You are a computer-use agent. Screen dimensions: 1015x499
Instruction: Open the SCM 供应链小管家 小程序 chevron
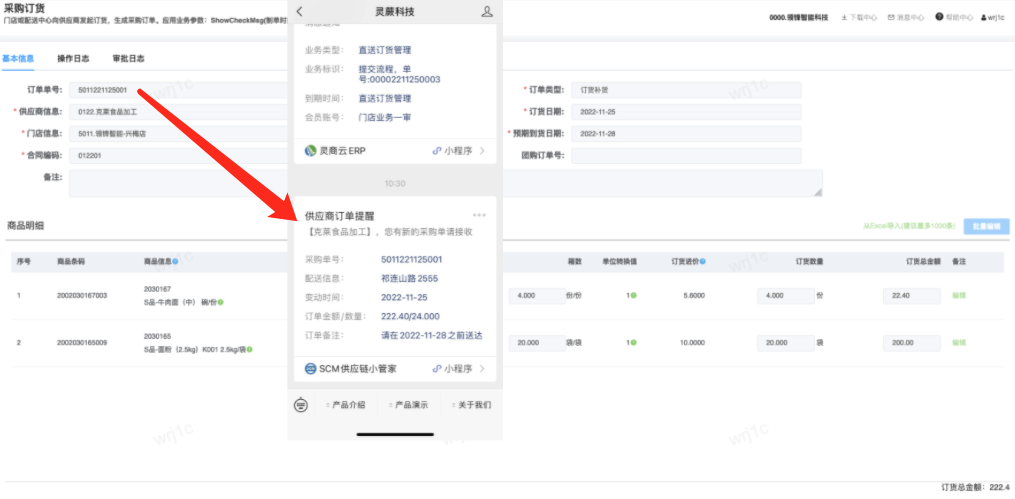click(482, 369)
